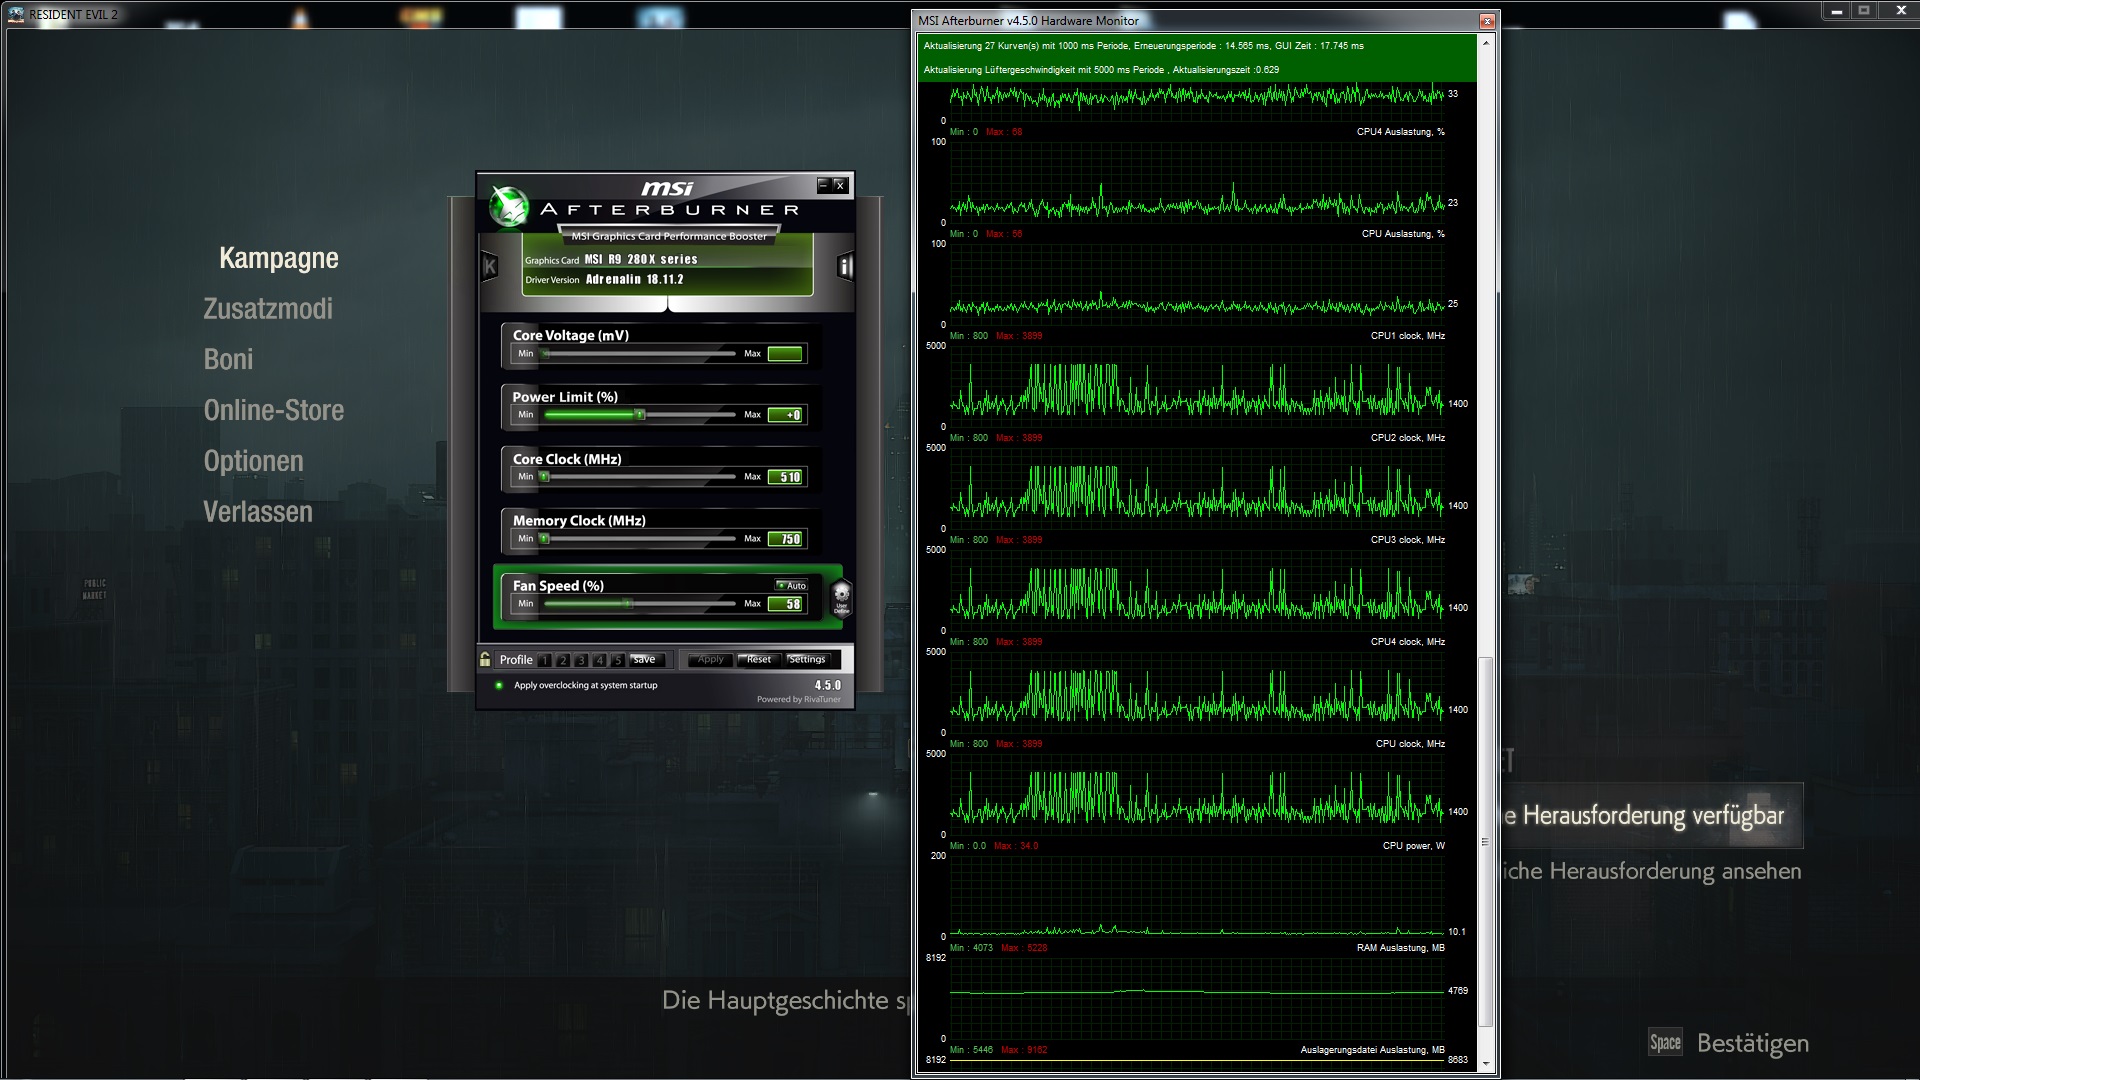Click the Hardware Monitor title bar text
2126x1080 pixels.
[1028, 21]
